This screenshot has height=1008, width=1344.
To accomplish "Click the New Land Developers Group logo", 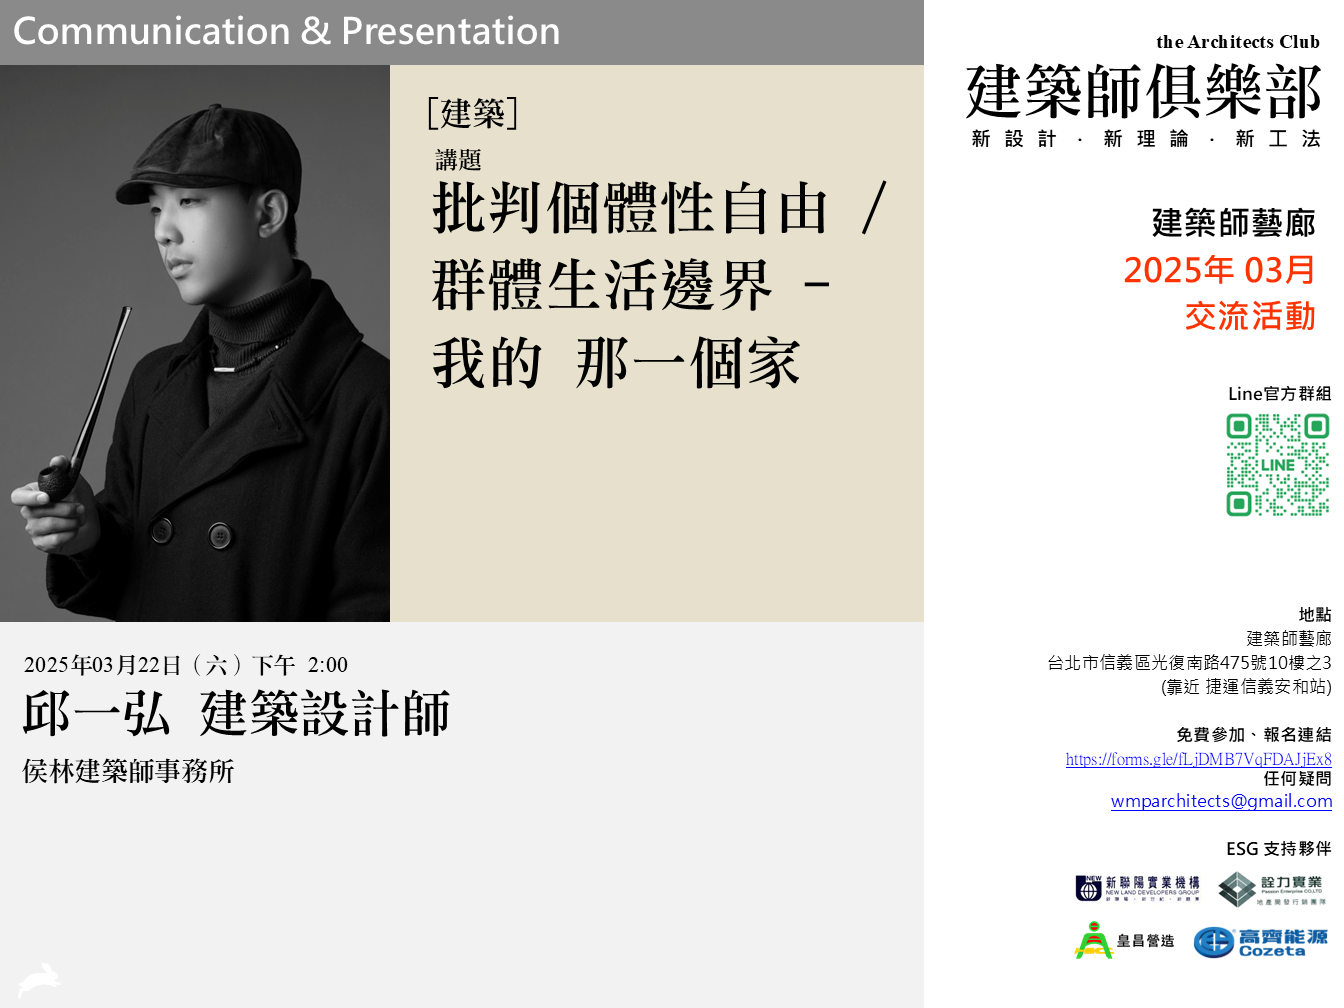I will (x=1137, y=887).
